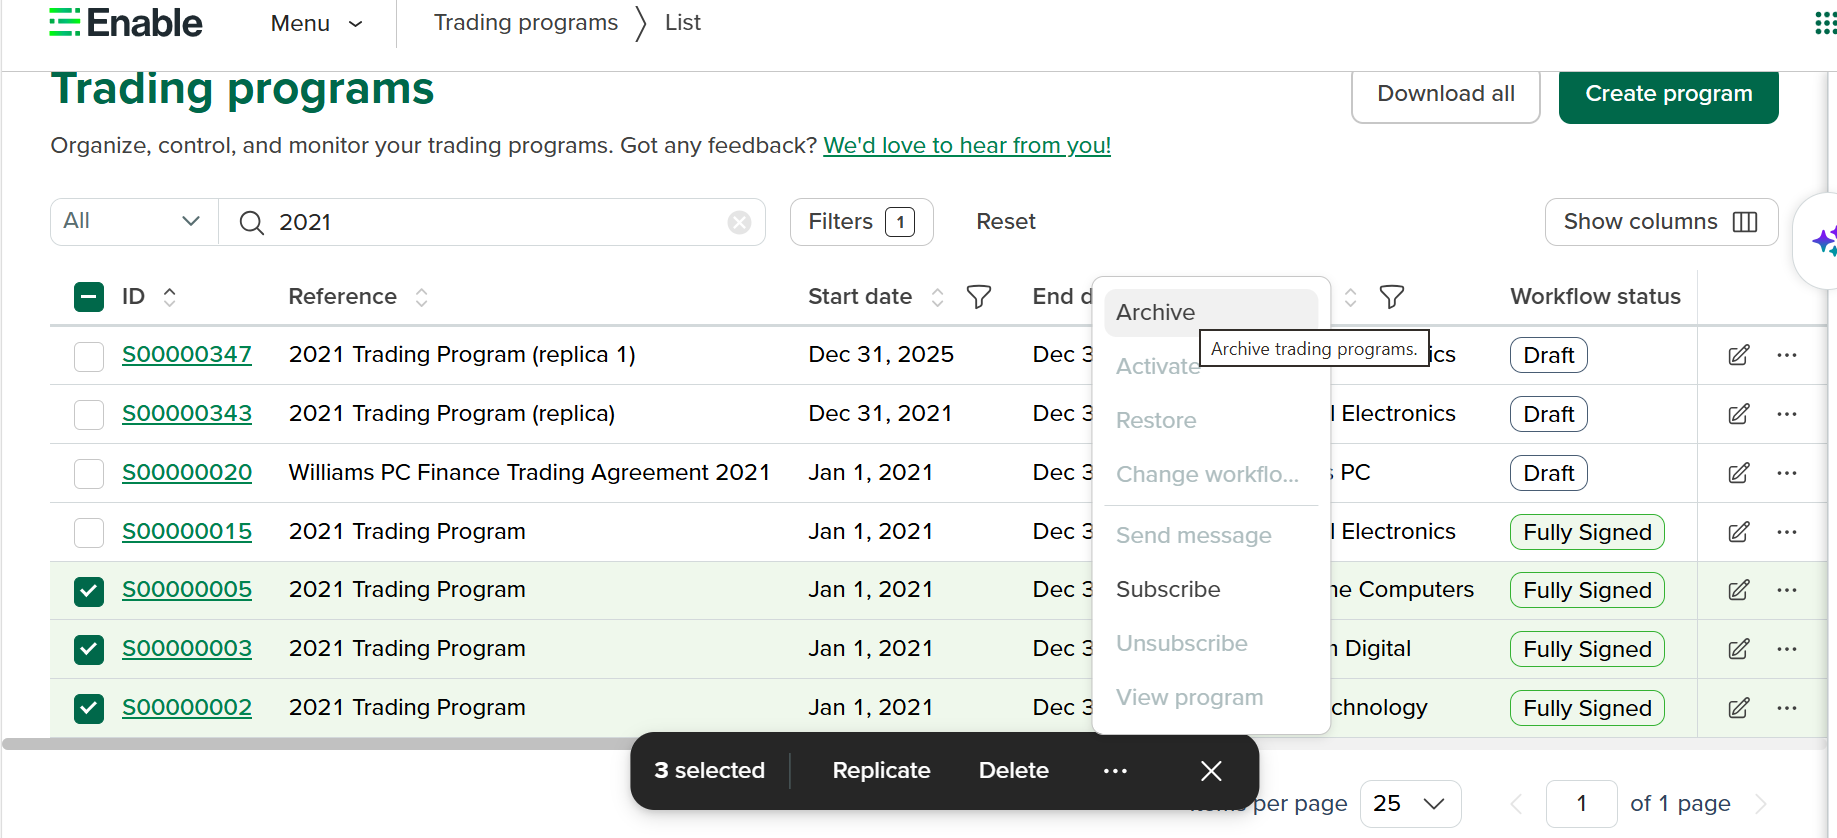1837x838 pixels.
Task: Click the page number input field
Action: click(1581, 804)
